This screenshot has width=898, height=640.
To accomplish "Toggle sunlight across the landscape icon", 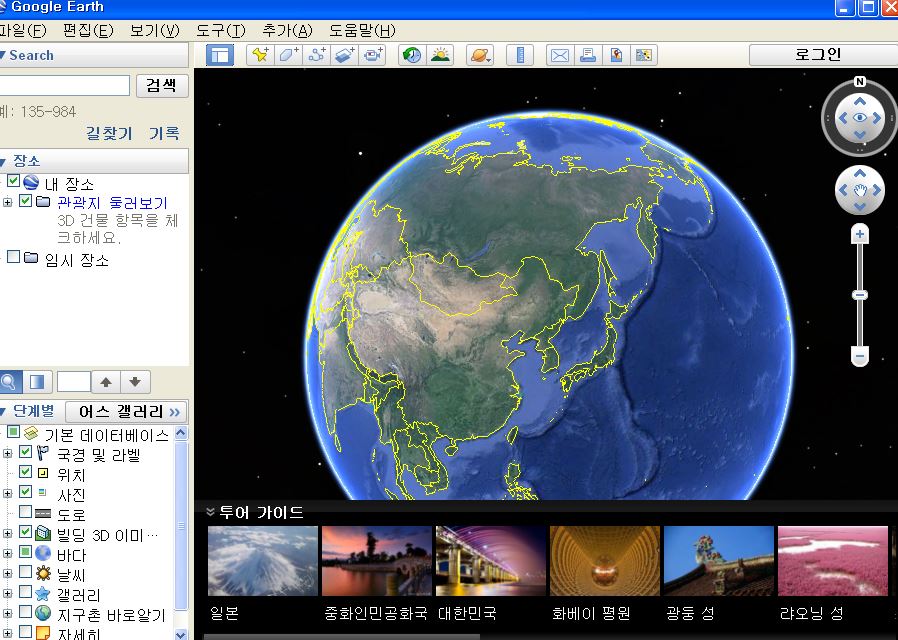I will click(440, 55).
